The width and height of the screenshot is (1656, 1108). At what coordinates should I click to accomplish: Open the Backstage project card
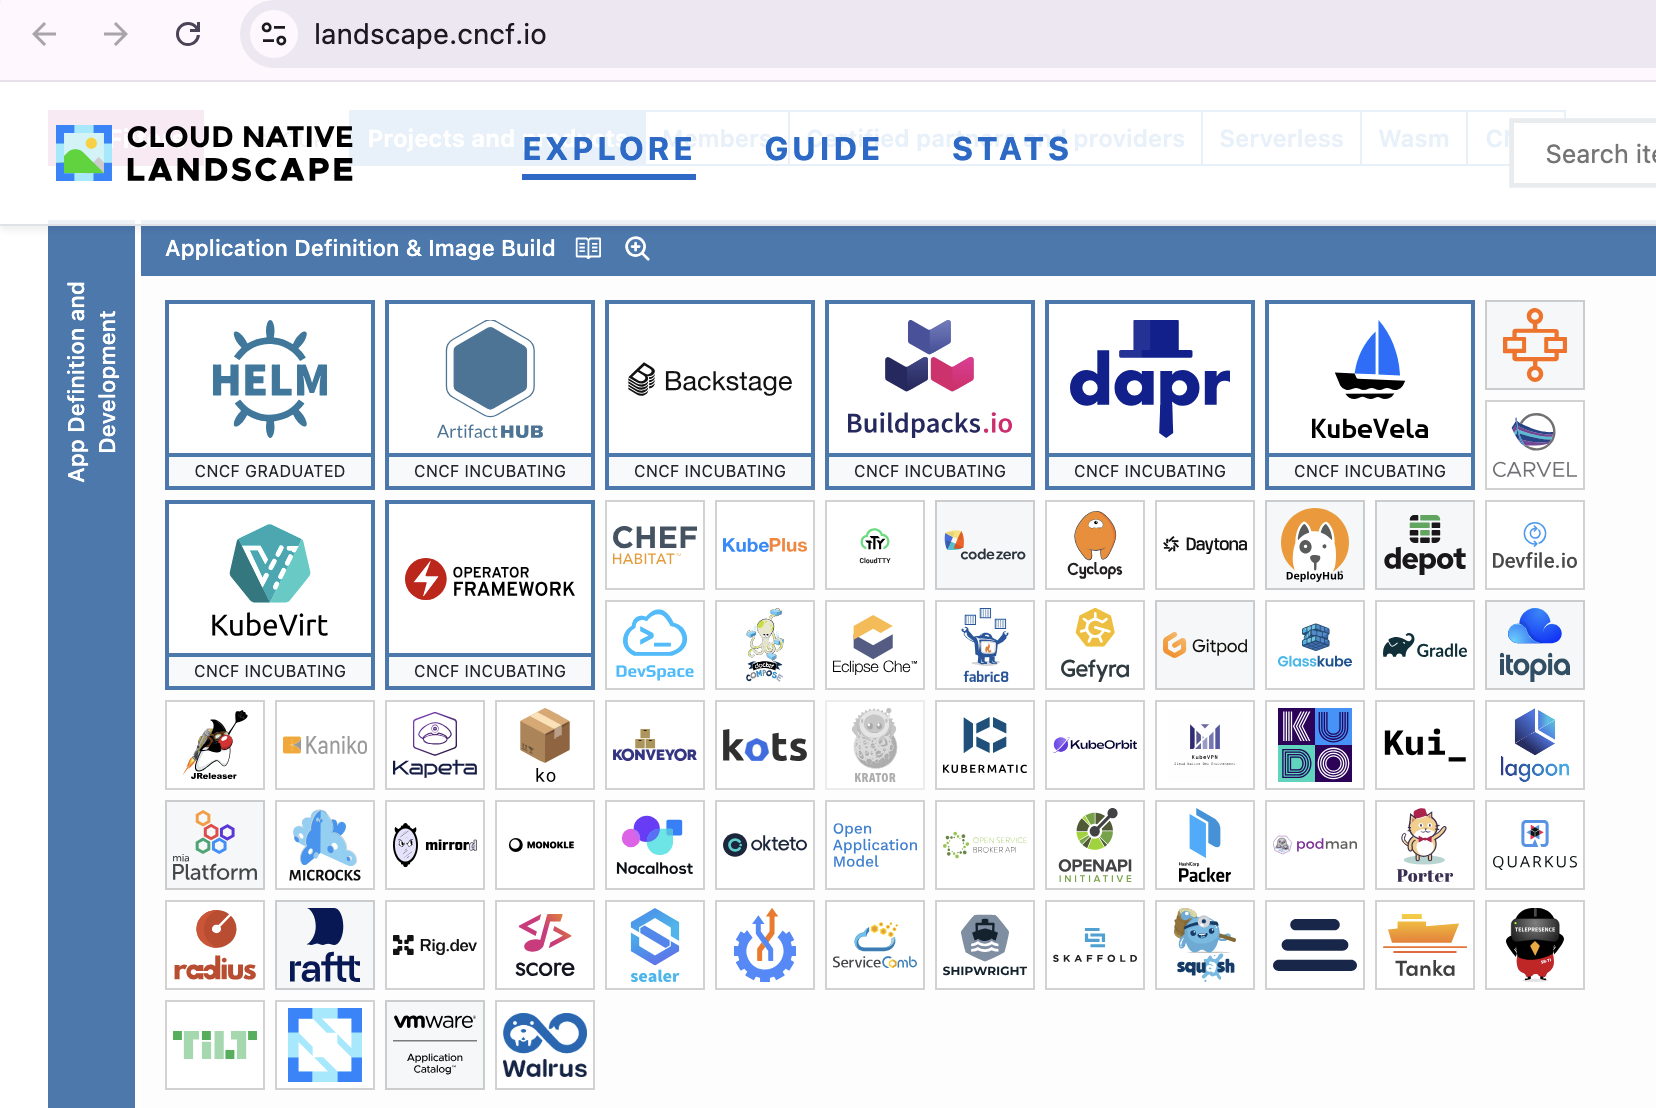710,395
